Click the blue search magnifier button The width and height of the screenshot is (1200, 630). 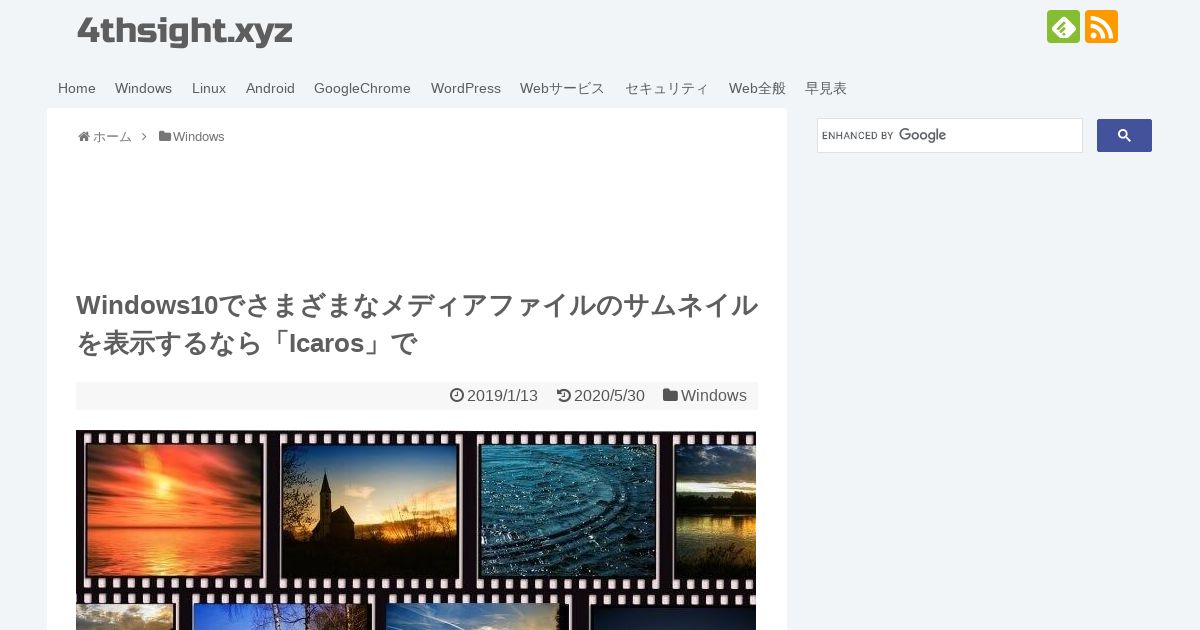click(x=1124, y=136)
